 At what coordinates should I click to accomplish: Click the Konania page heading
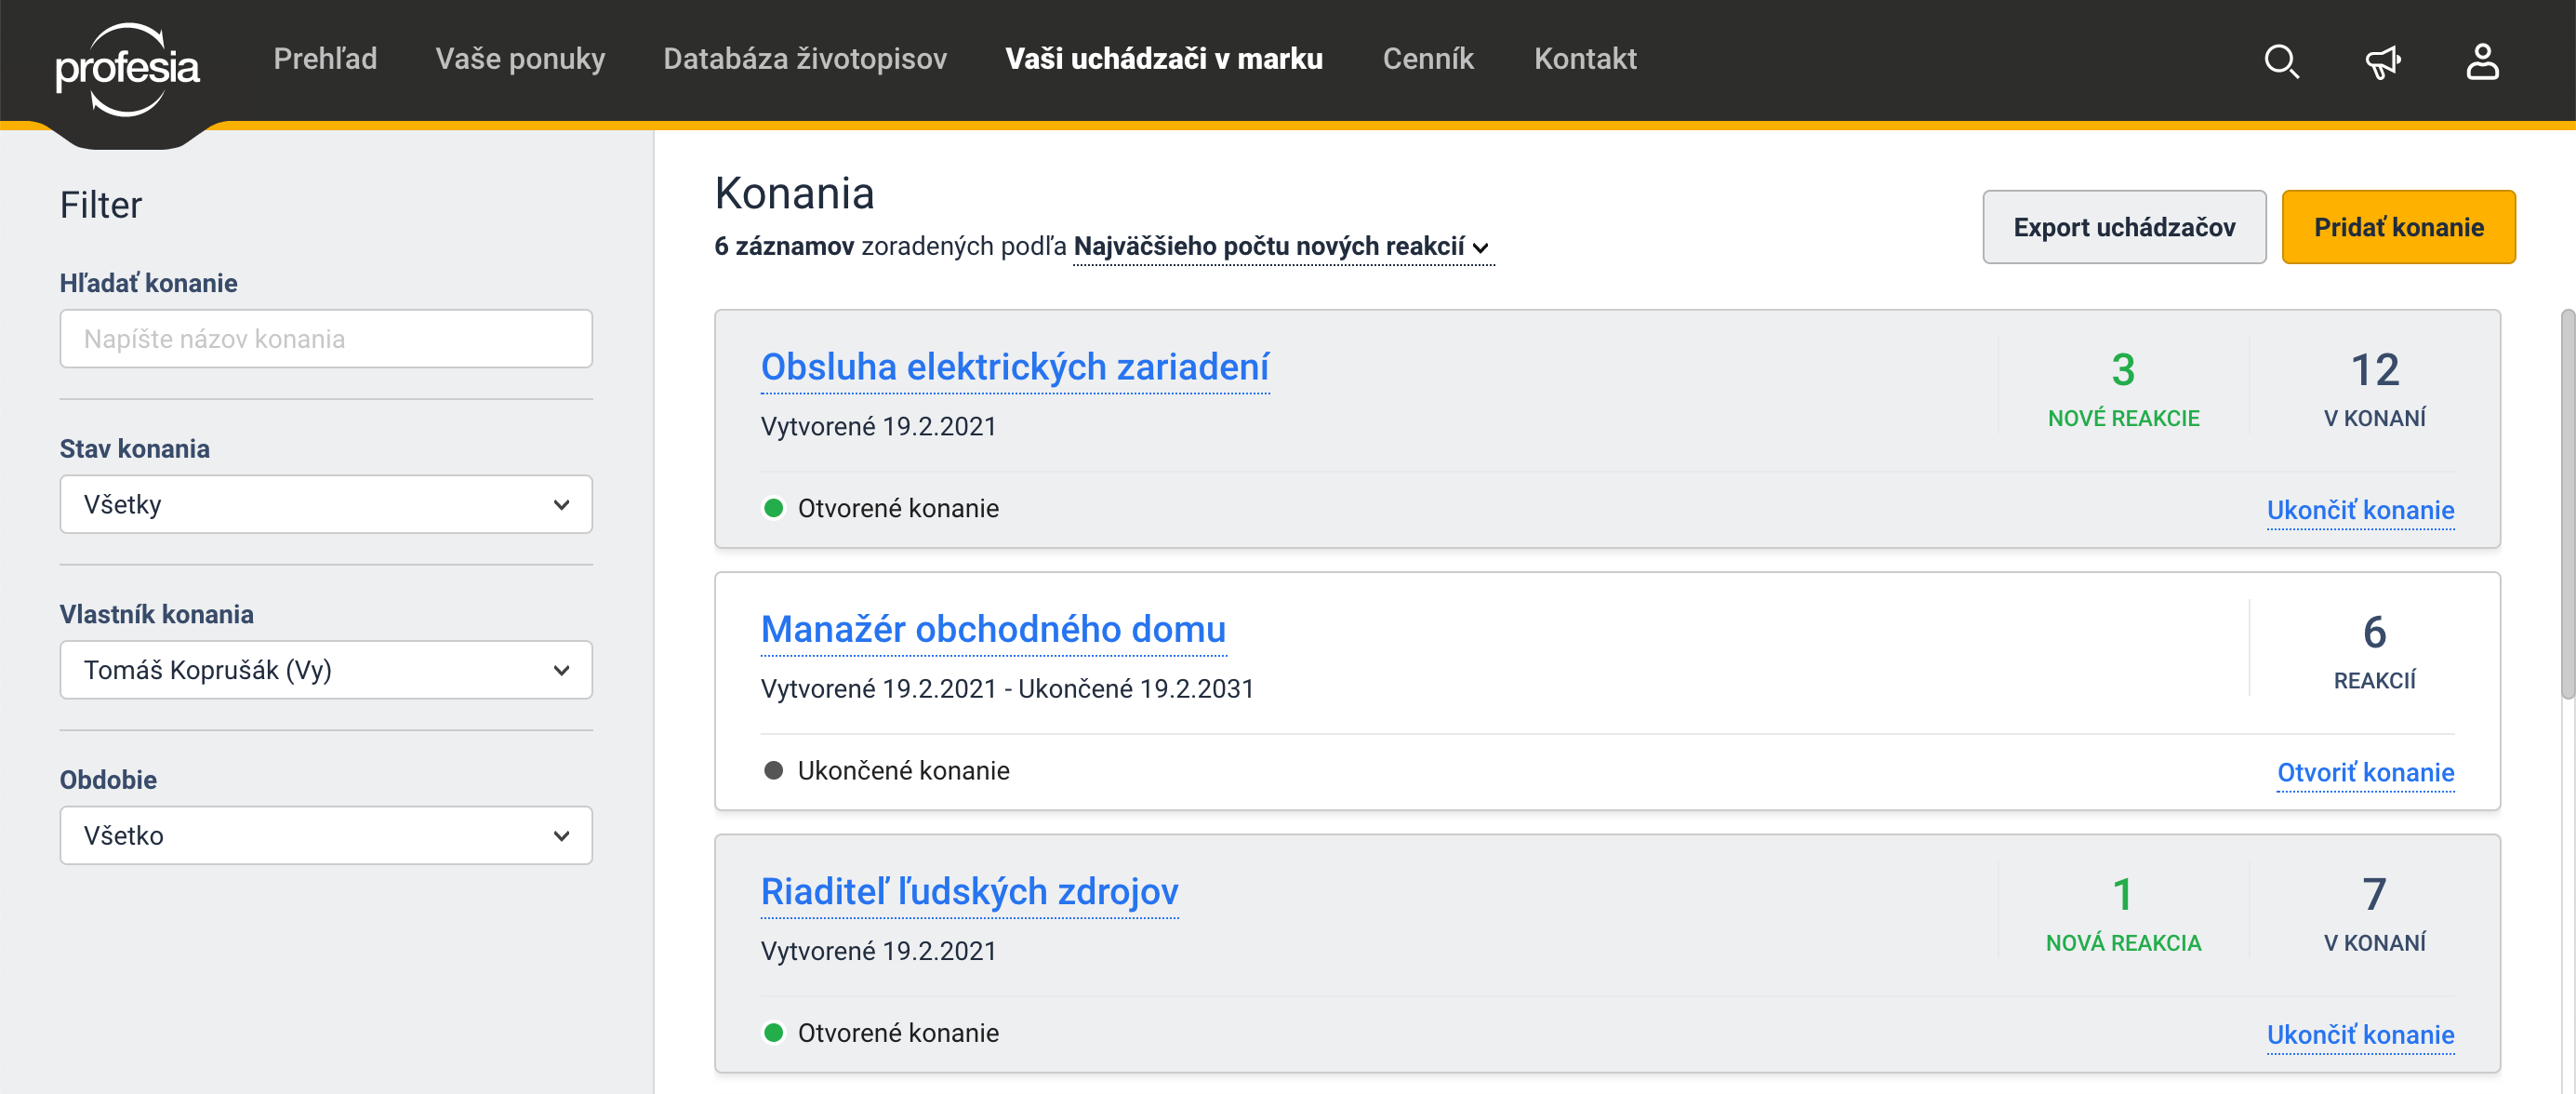pos(794,193)
